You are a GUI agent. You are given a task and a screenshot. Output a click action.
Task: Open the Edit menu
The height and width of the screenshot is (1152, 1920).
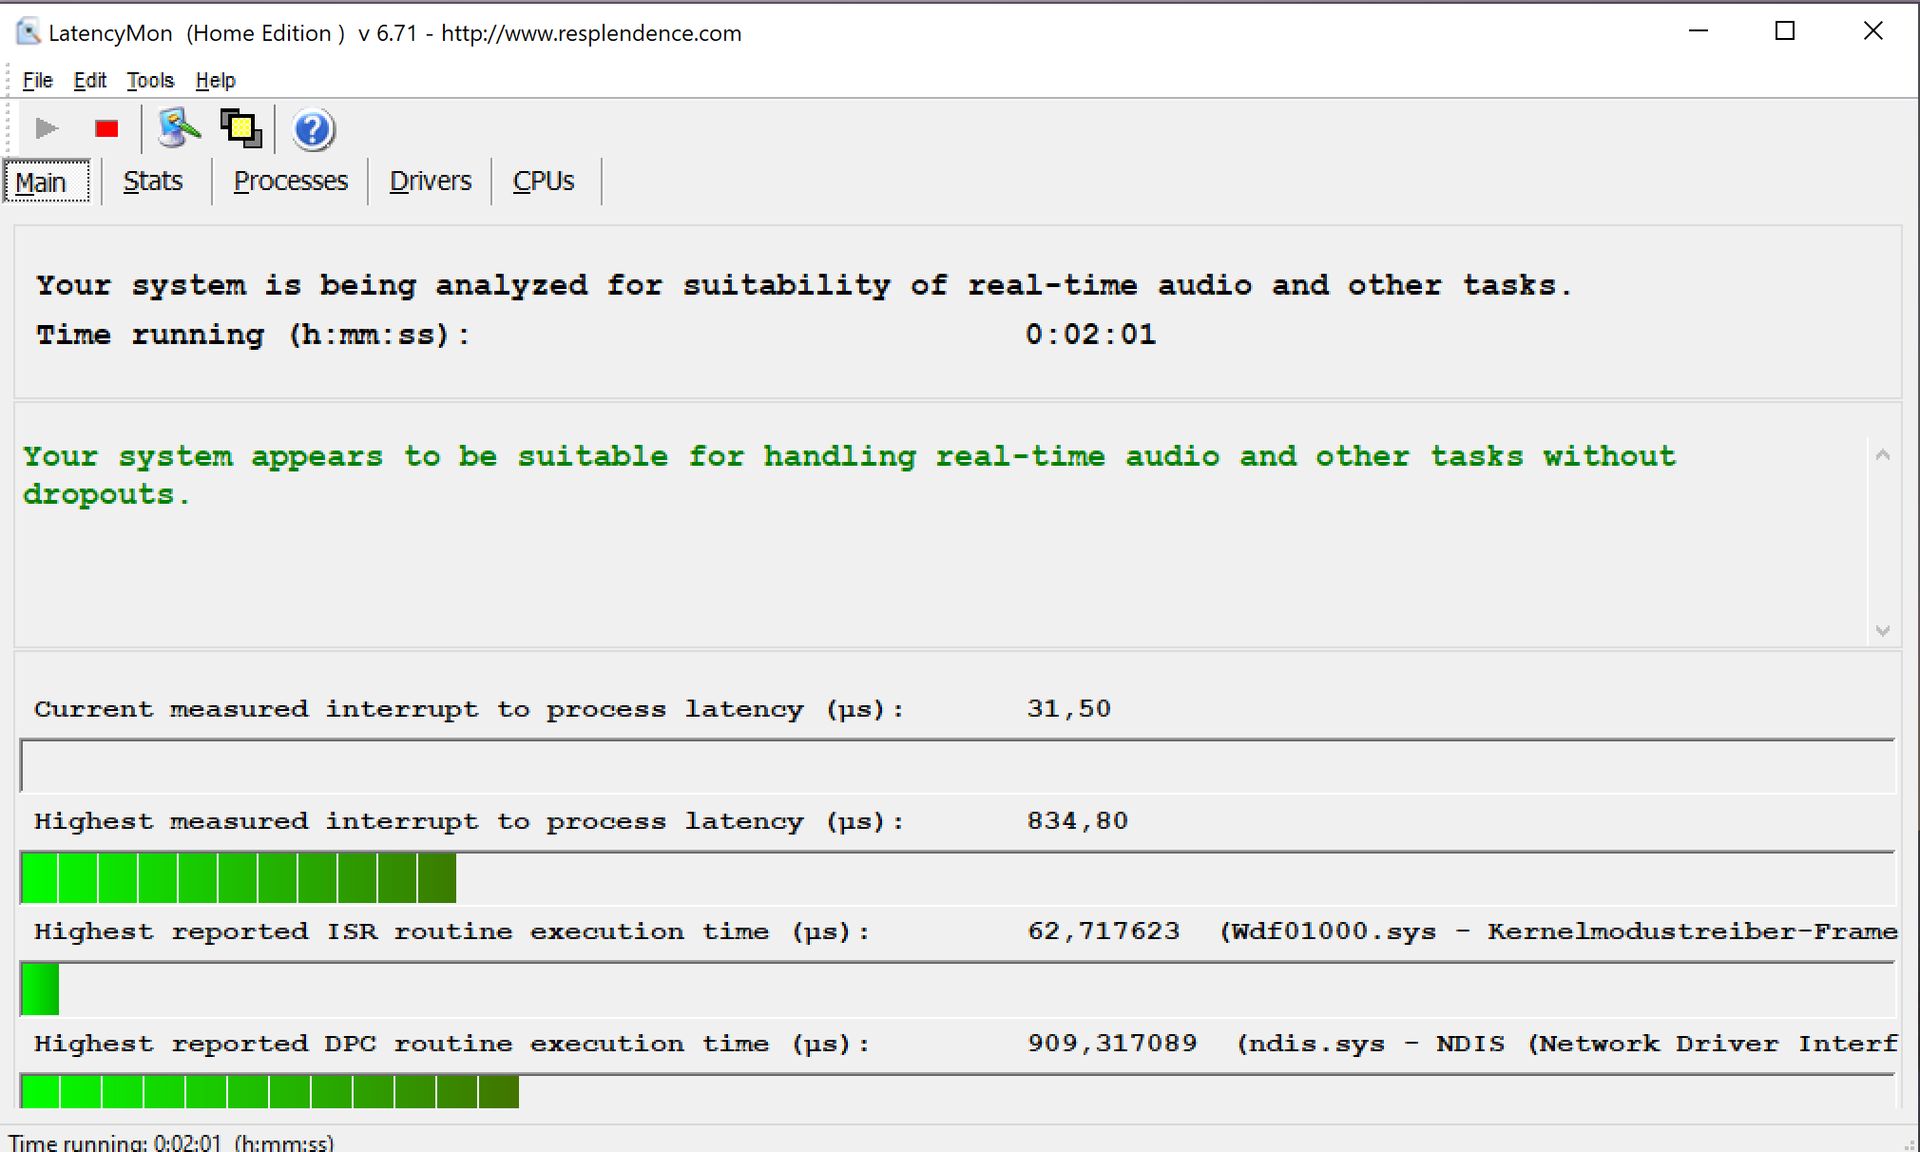point(90,80)
